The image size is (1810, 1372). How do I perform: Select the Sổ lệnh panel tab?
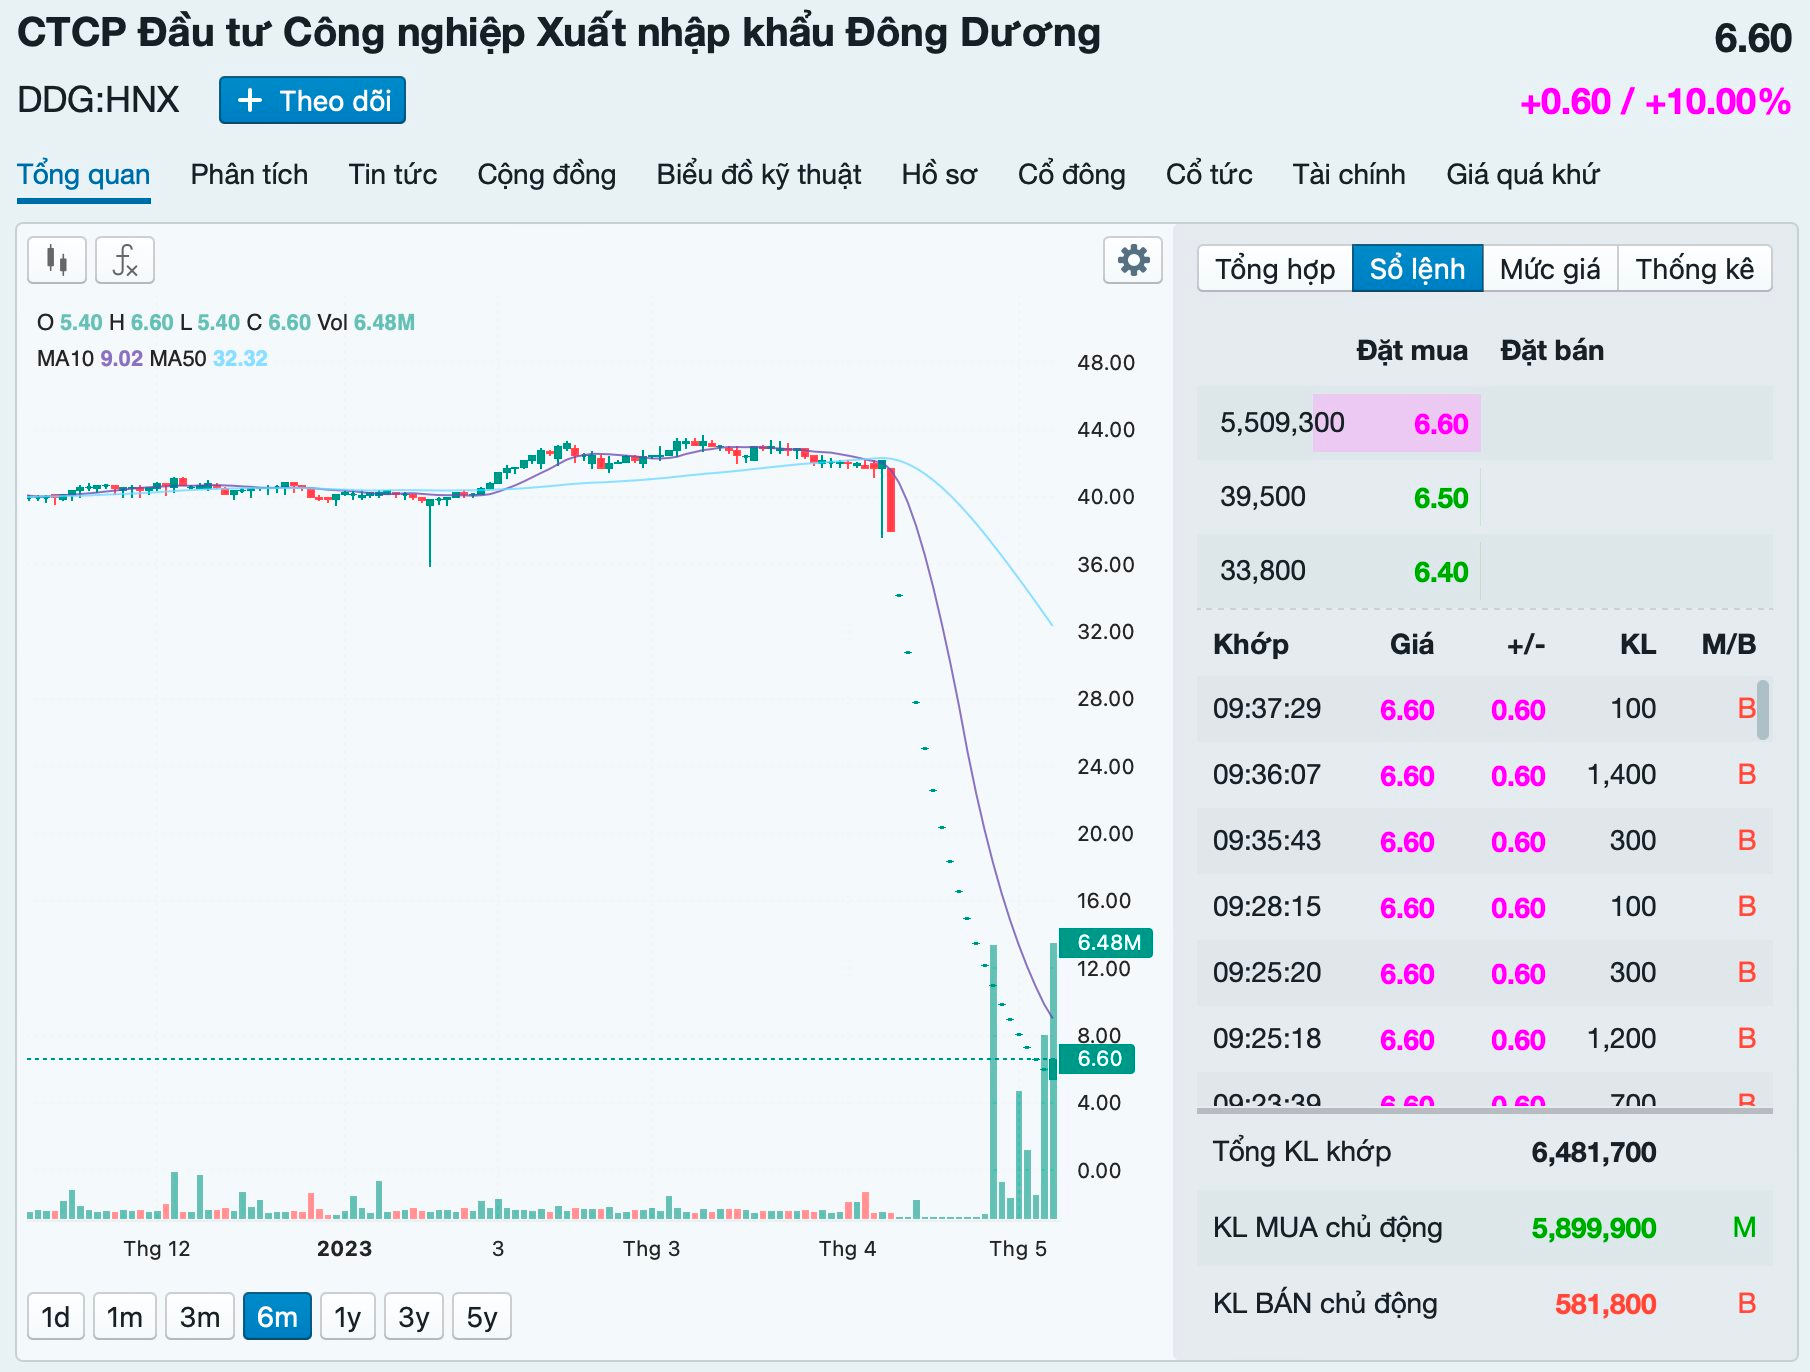click(x=1417, y=269)
